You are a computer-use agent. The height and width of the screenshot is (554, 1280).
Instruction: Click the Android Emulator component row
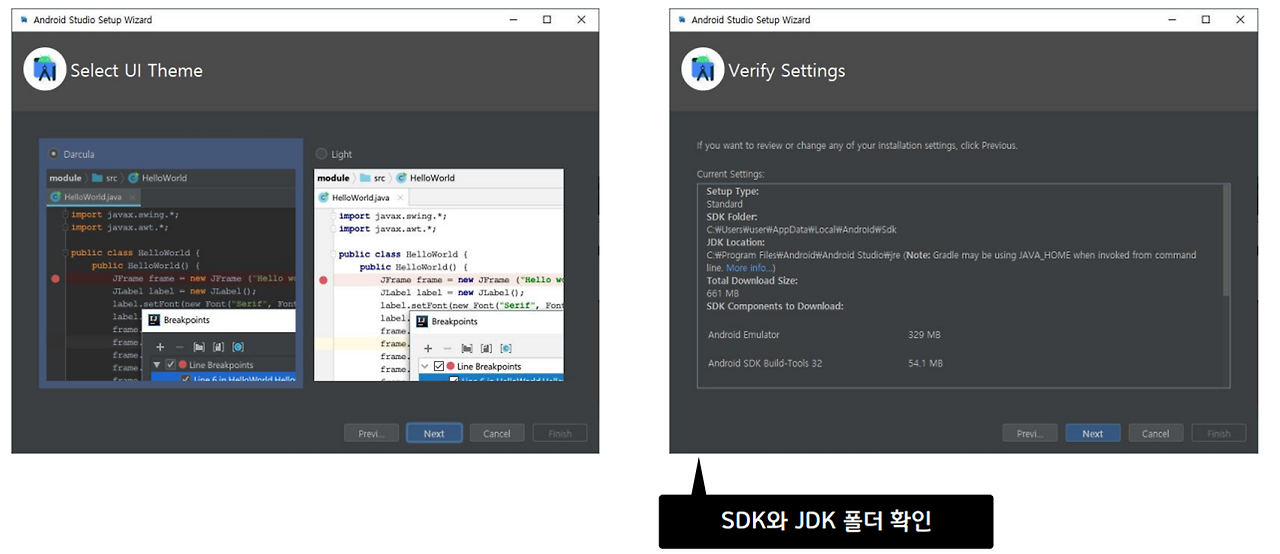[825, 335]
